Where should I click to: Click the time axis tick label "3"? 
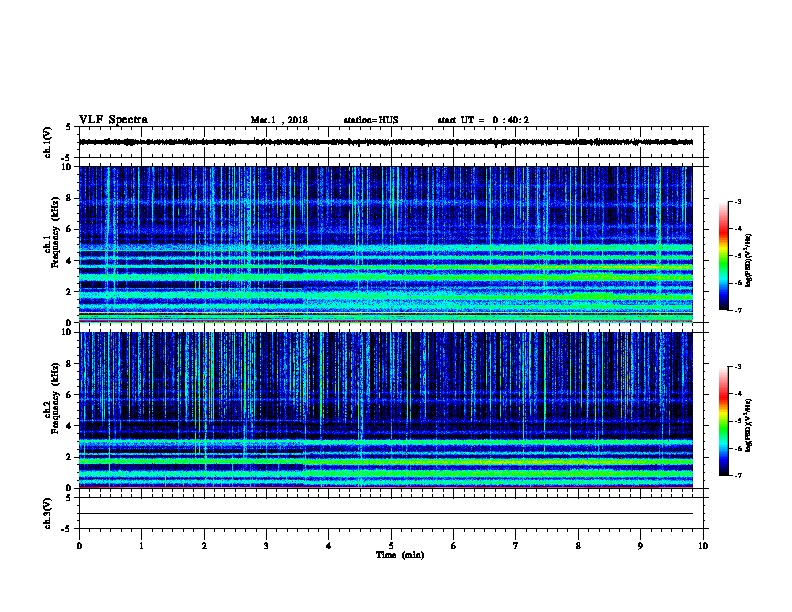tap(266, 546)
